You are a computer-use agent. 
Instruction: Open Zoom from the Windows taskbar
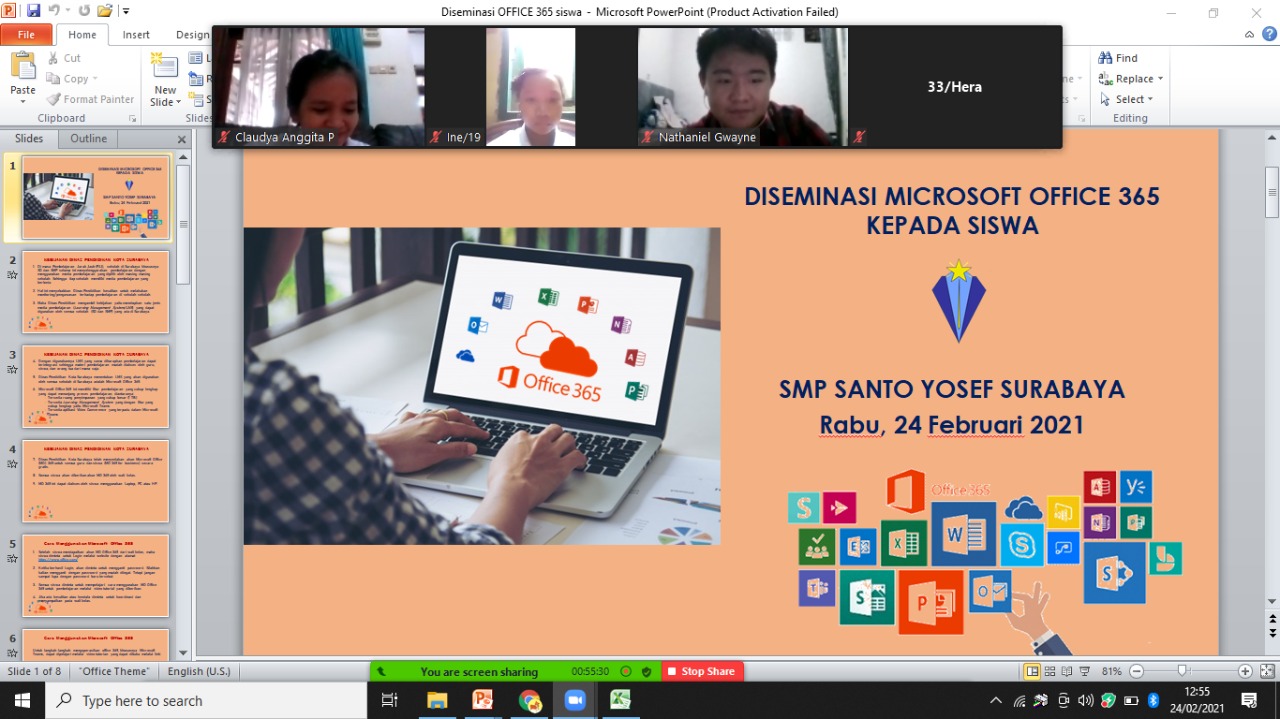[575, 700]
